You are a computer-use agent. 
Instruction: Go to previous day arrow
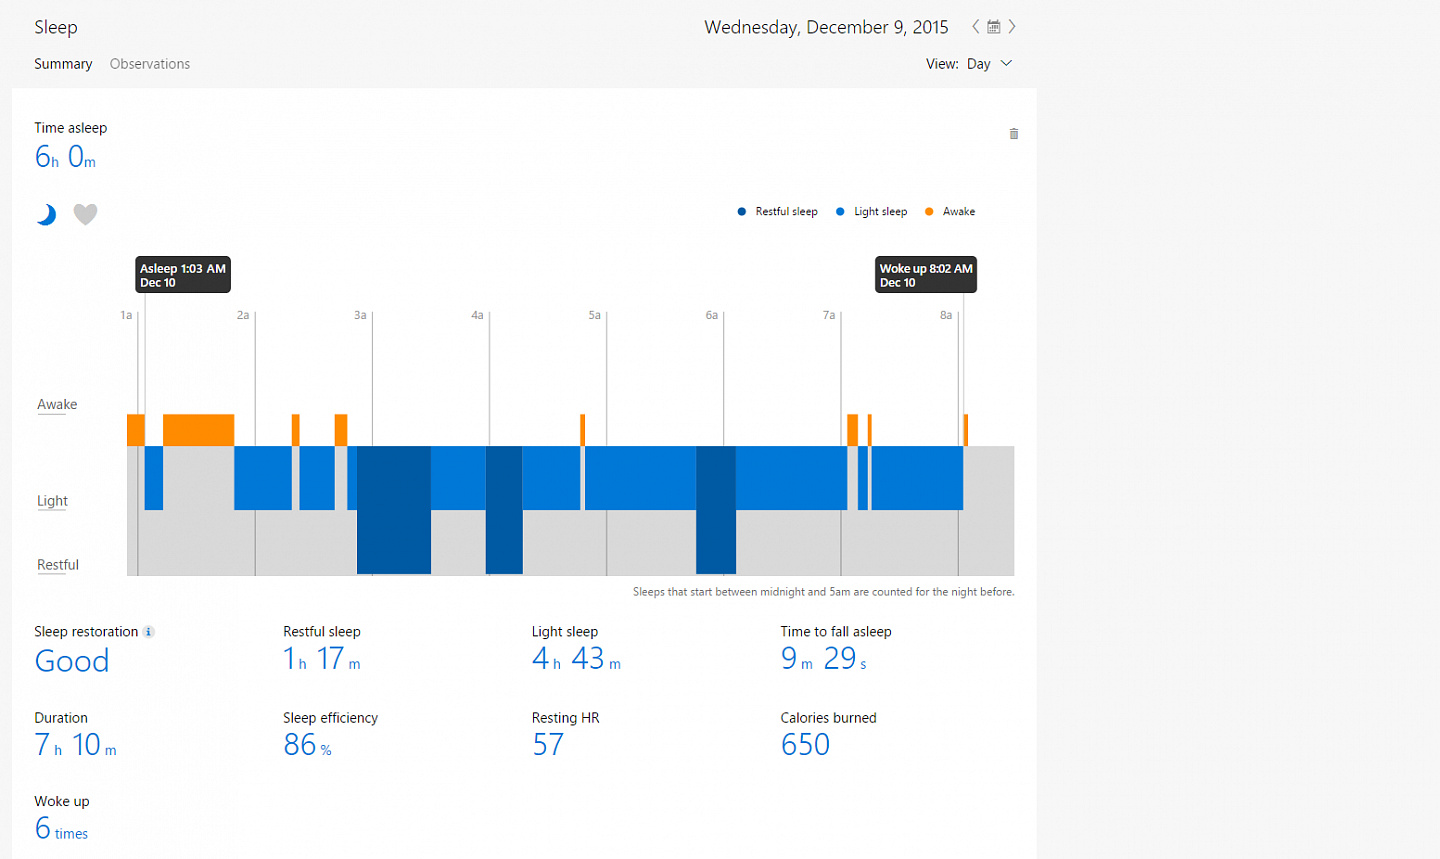[976, 27]
